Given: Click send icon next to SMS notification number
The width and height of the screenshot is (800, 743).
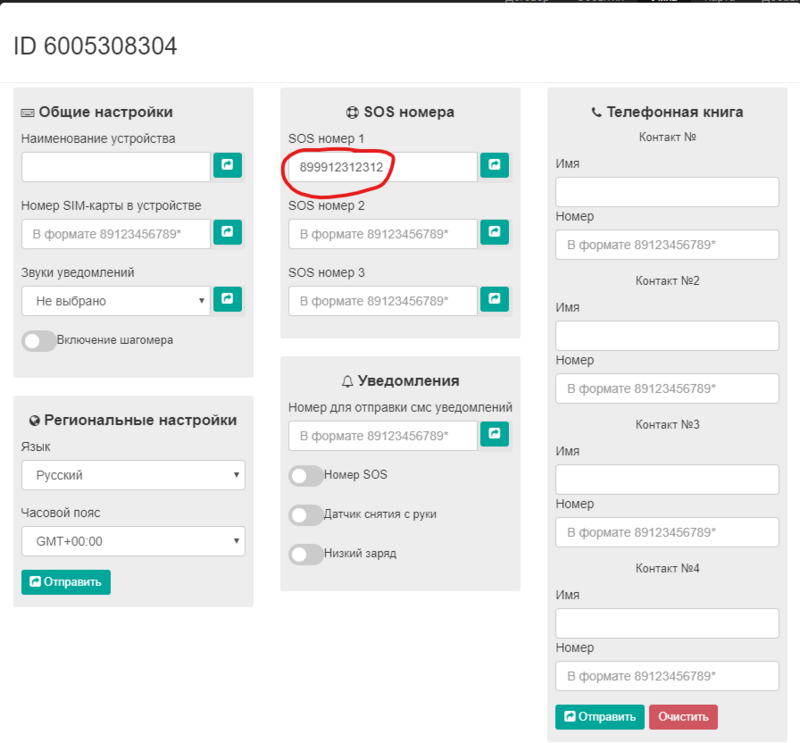Looking at the screenshot, I should pyautogui.click(x=494, y=433).
